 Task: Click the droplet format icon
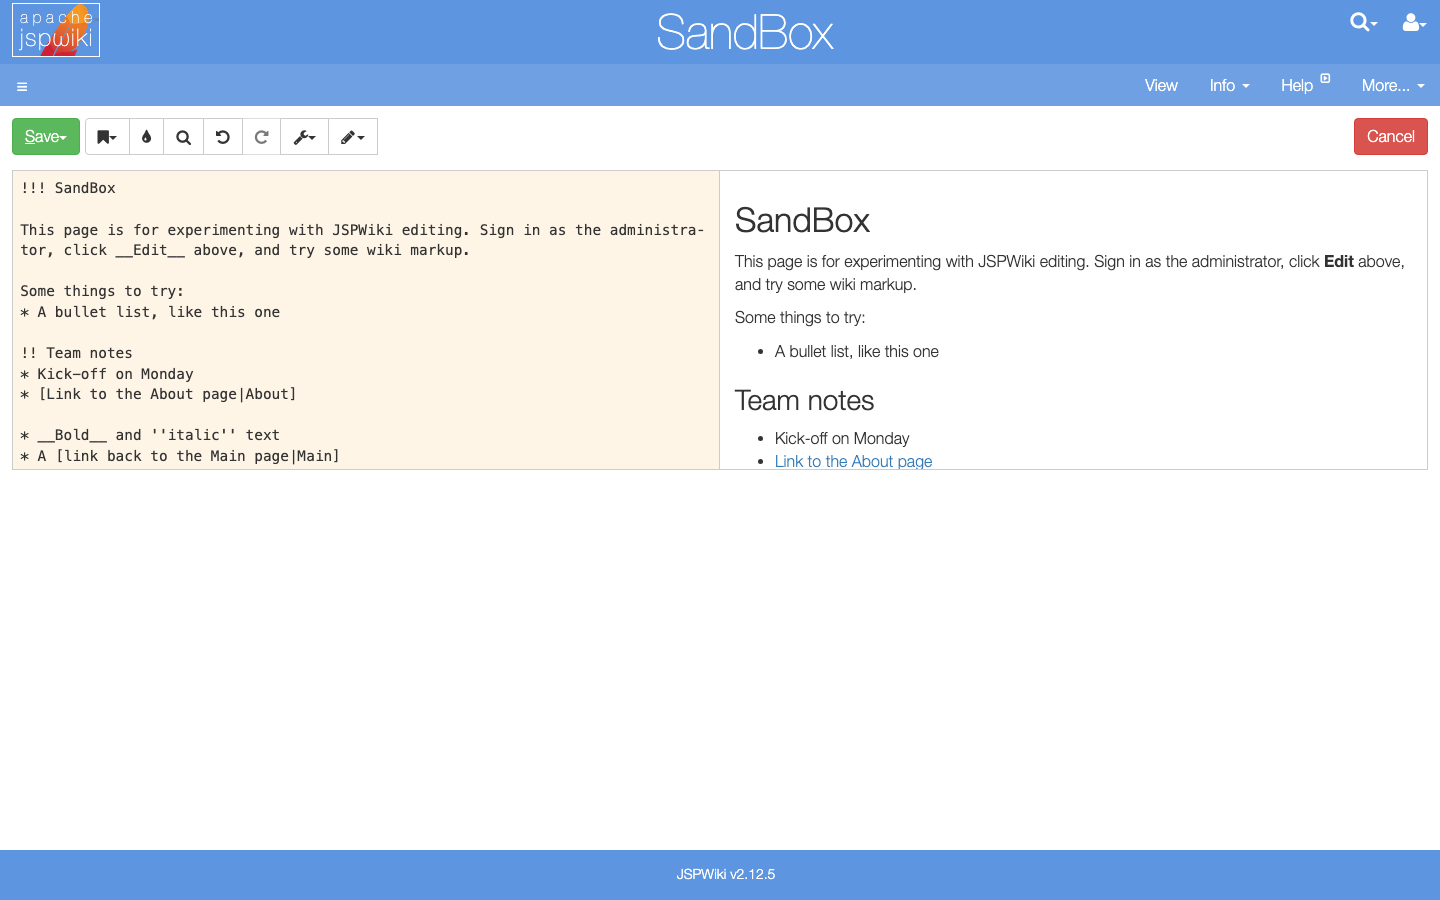click(147, 137)
